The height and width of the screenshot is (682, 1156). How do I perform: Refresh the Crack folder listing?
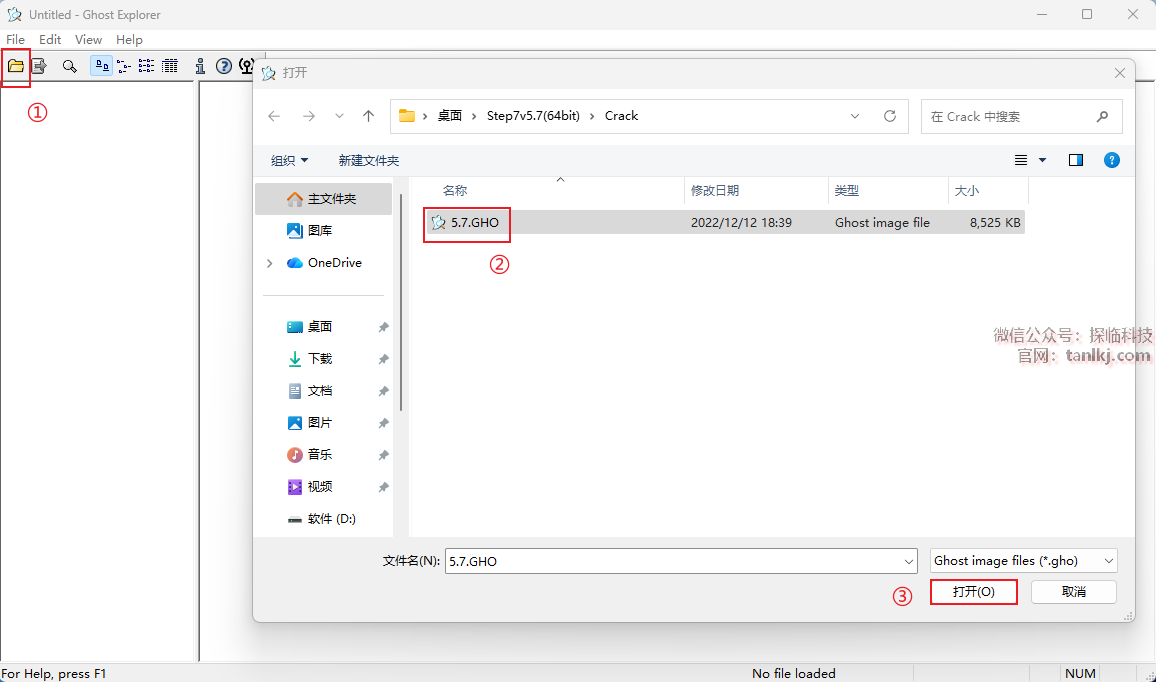890,116
